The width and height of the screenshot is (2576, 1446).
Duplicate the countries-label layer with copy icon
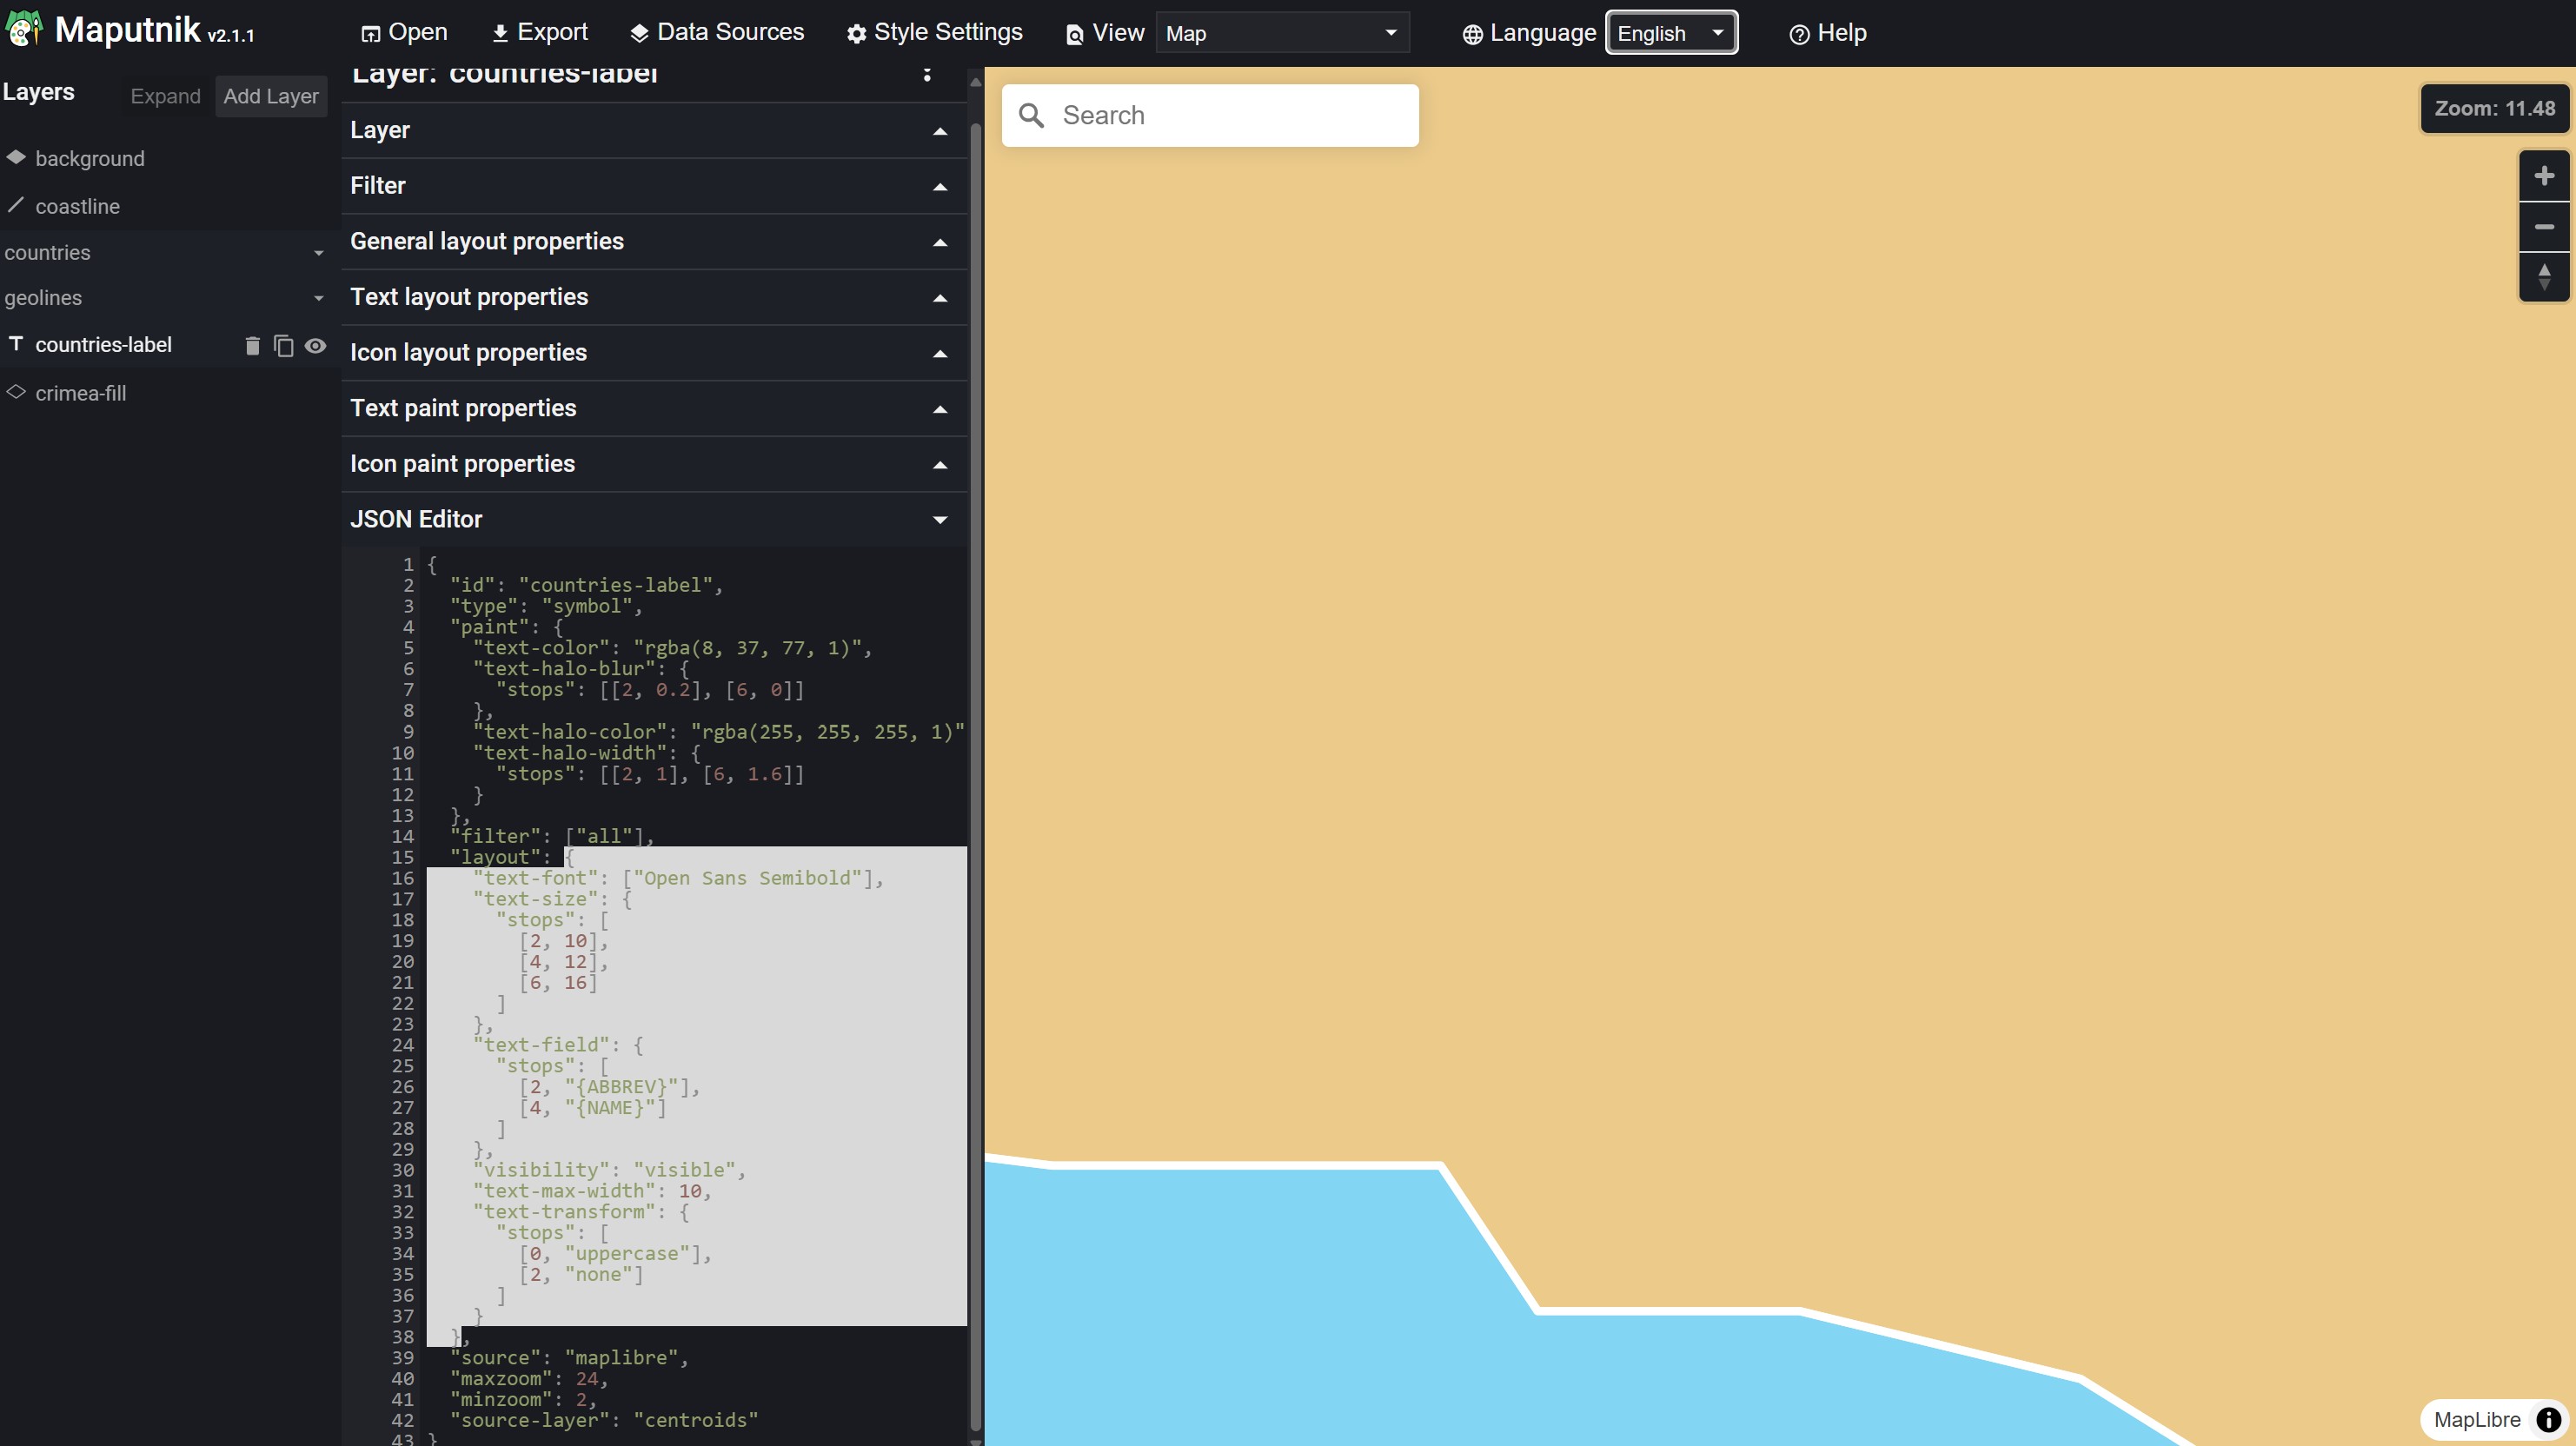283,346
